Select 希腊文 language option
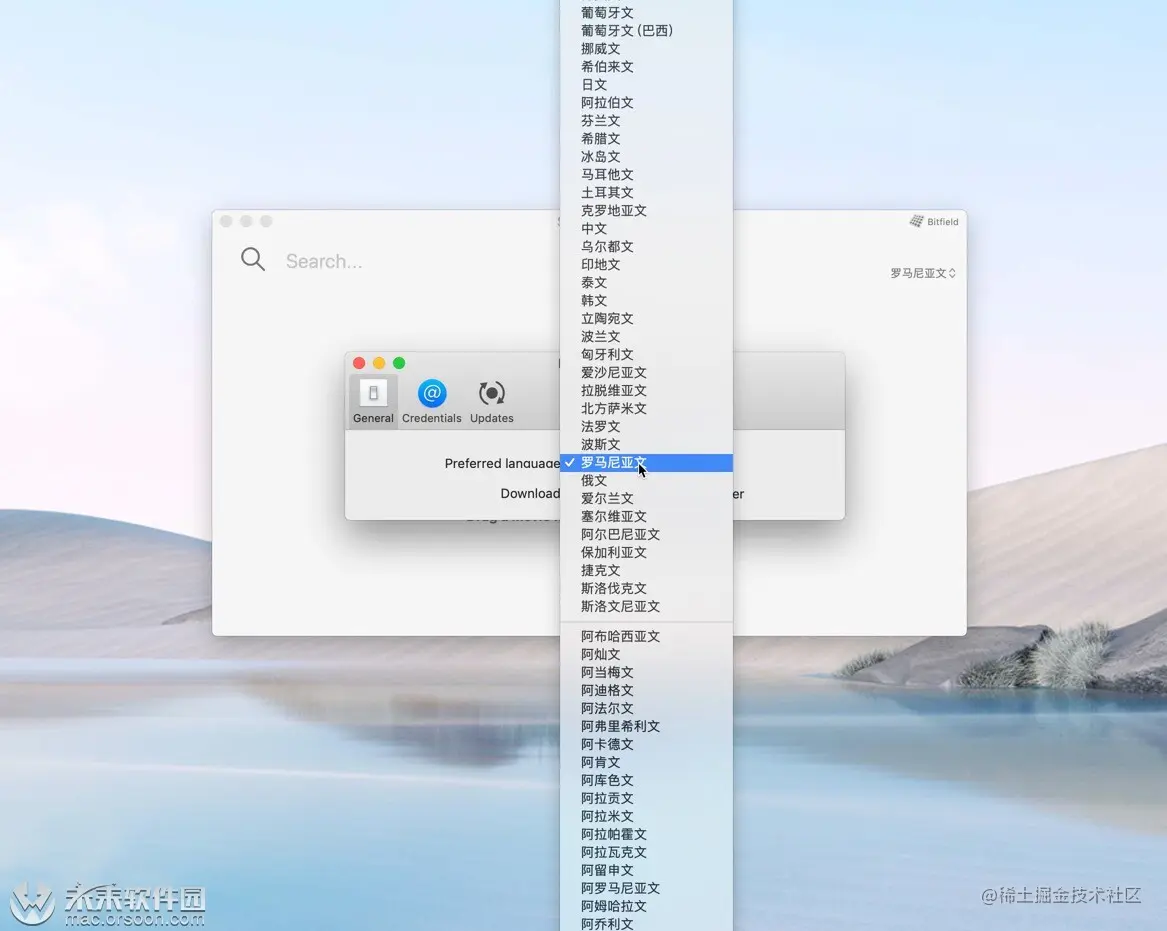The width and height of the screenshot is (1167, 931). click(x=646, y=138)
